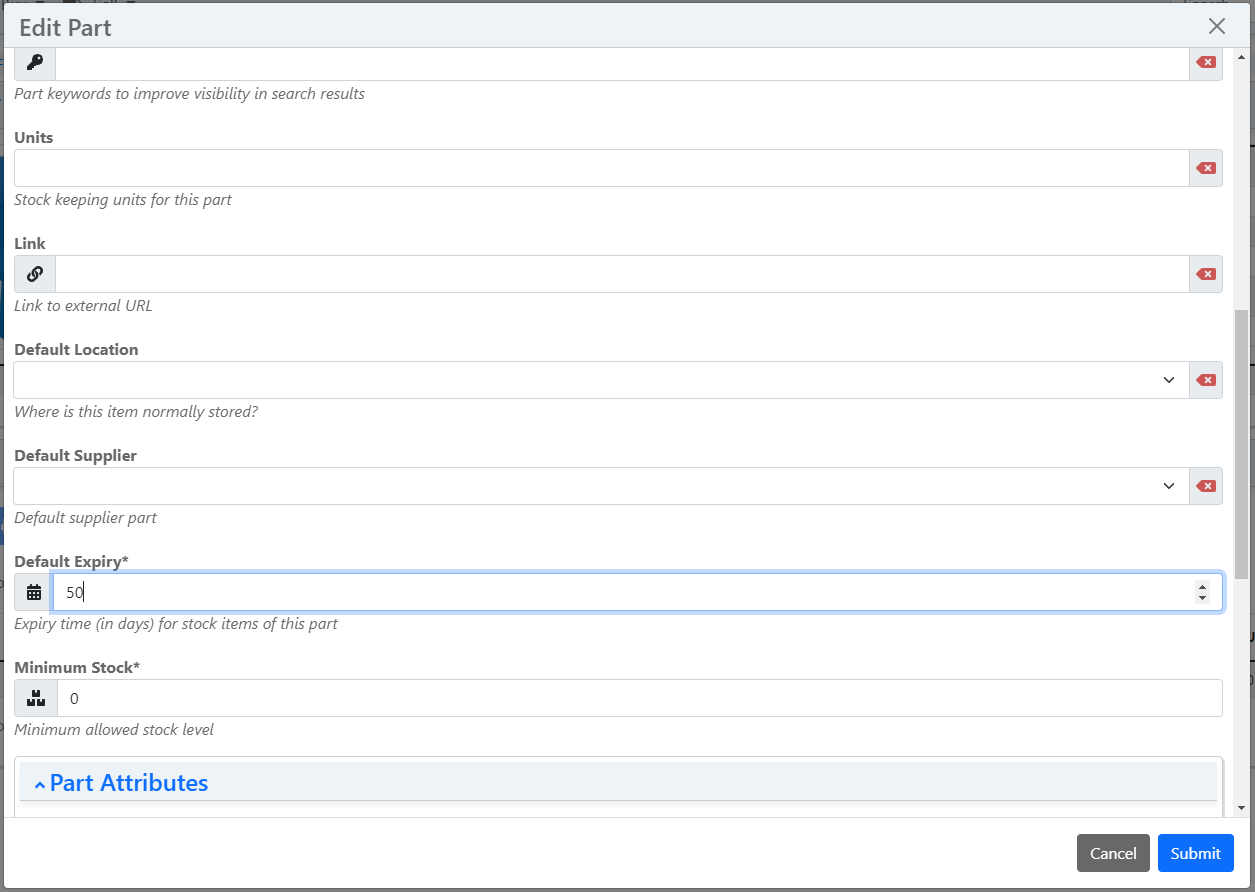Clear the Default Location selection
Image resolution: width=1255 pixels, height=892 pixels.
[x=1206, y=380]
